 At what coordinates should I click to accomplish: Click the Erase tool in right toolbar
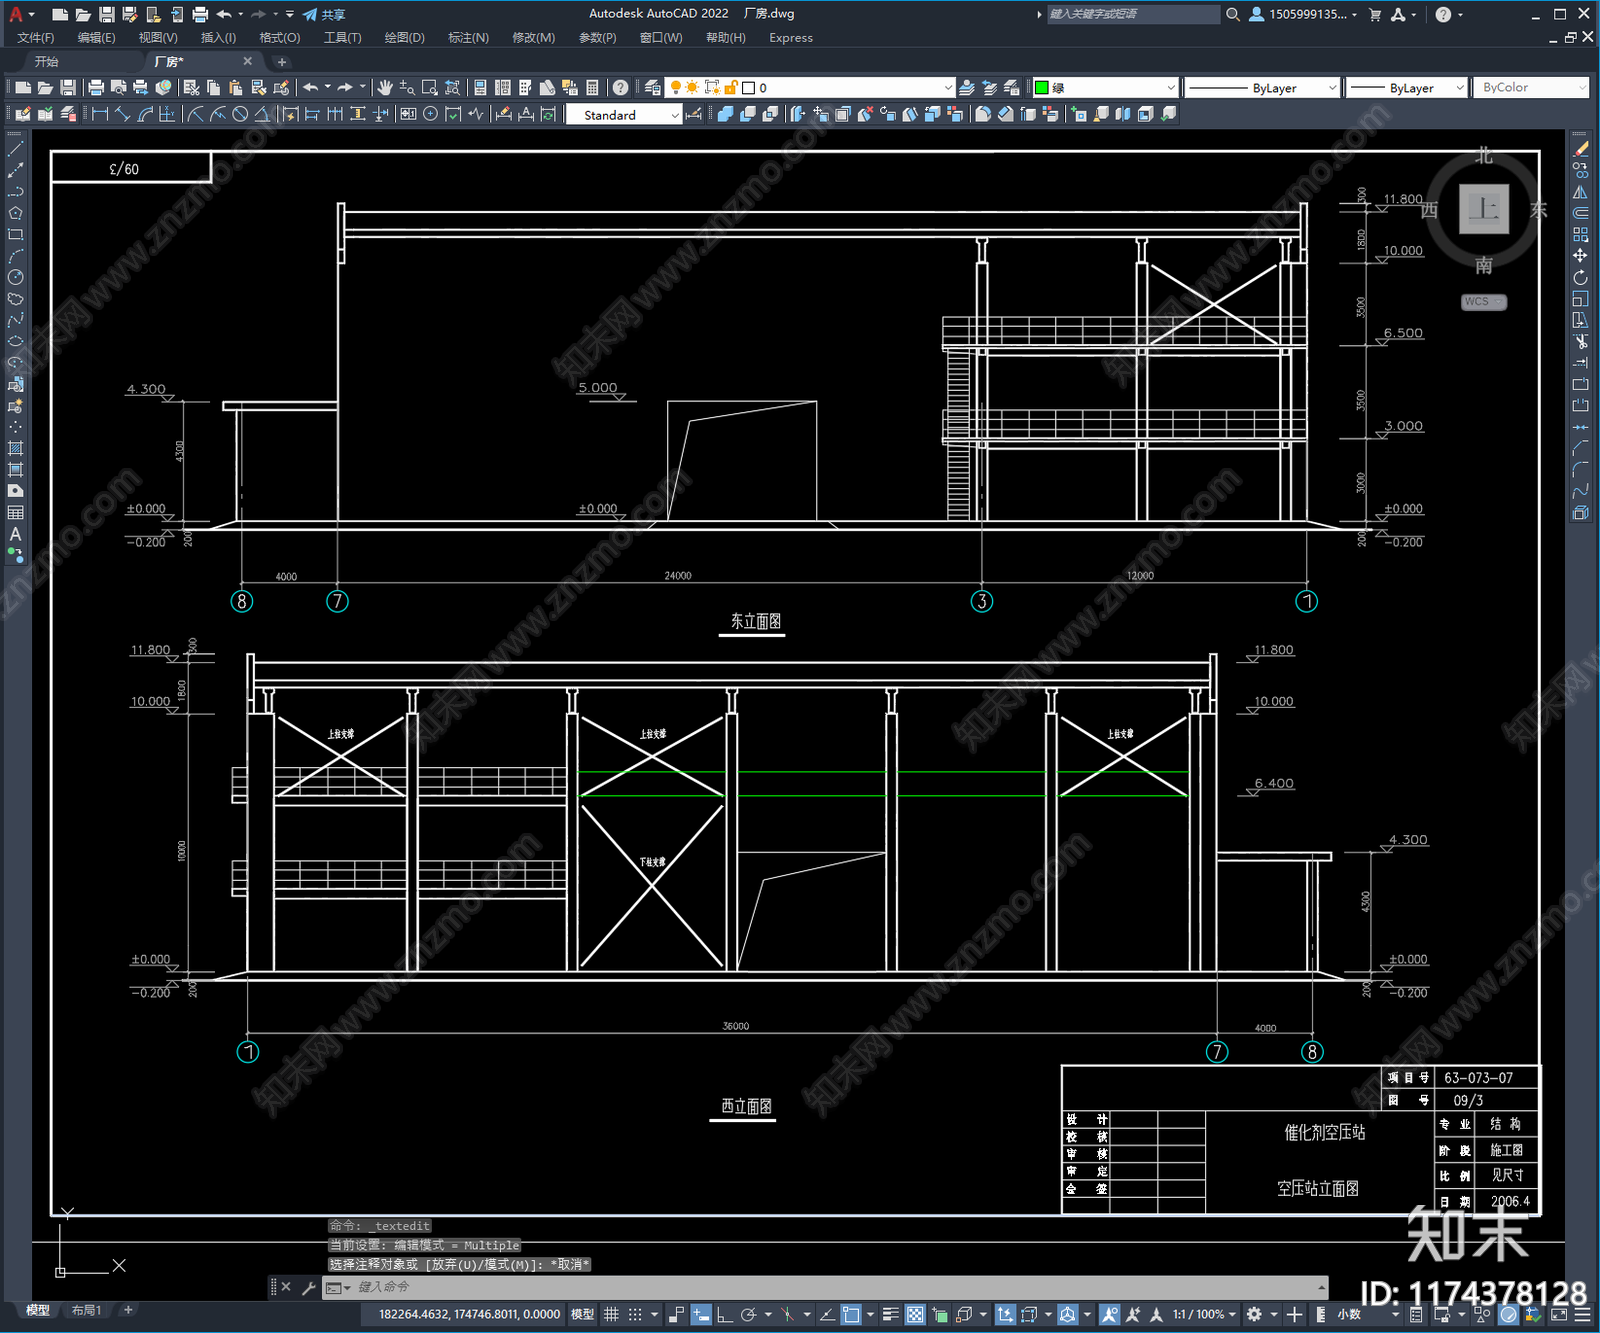pos(1580,149)
